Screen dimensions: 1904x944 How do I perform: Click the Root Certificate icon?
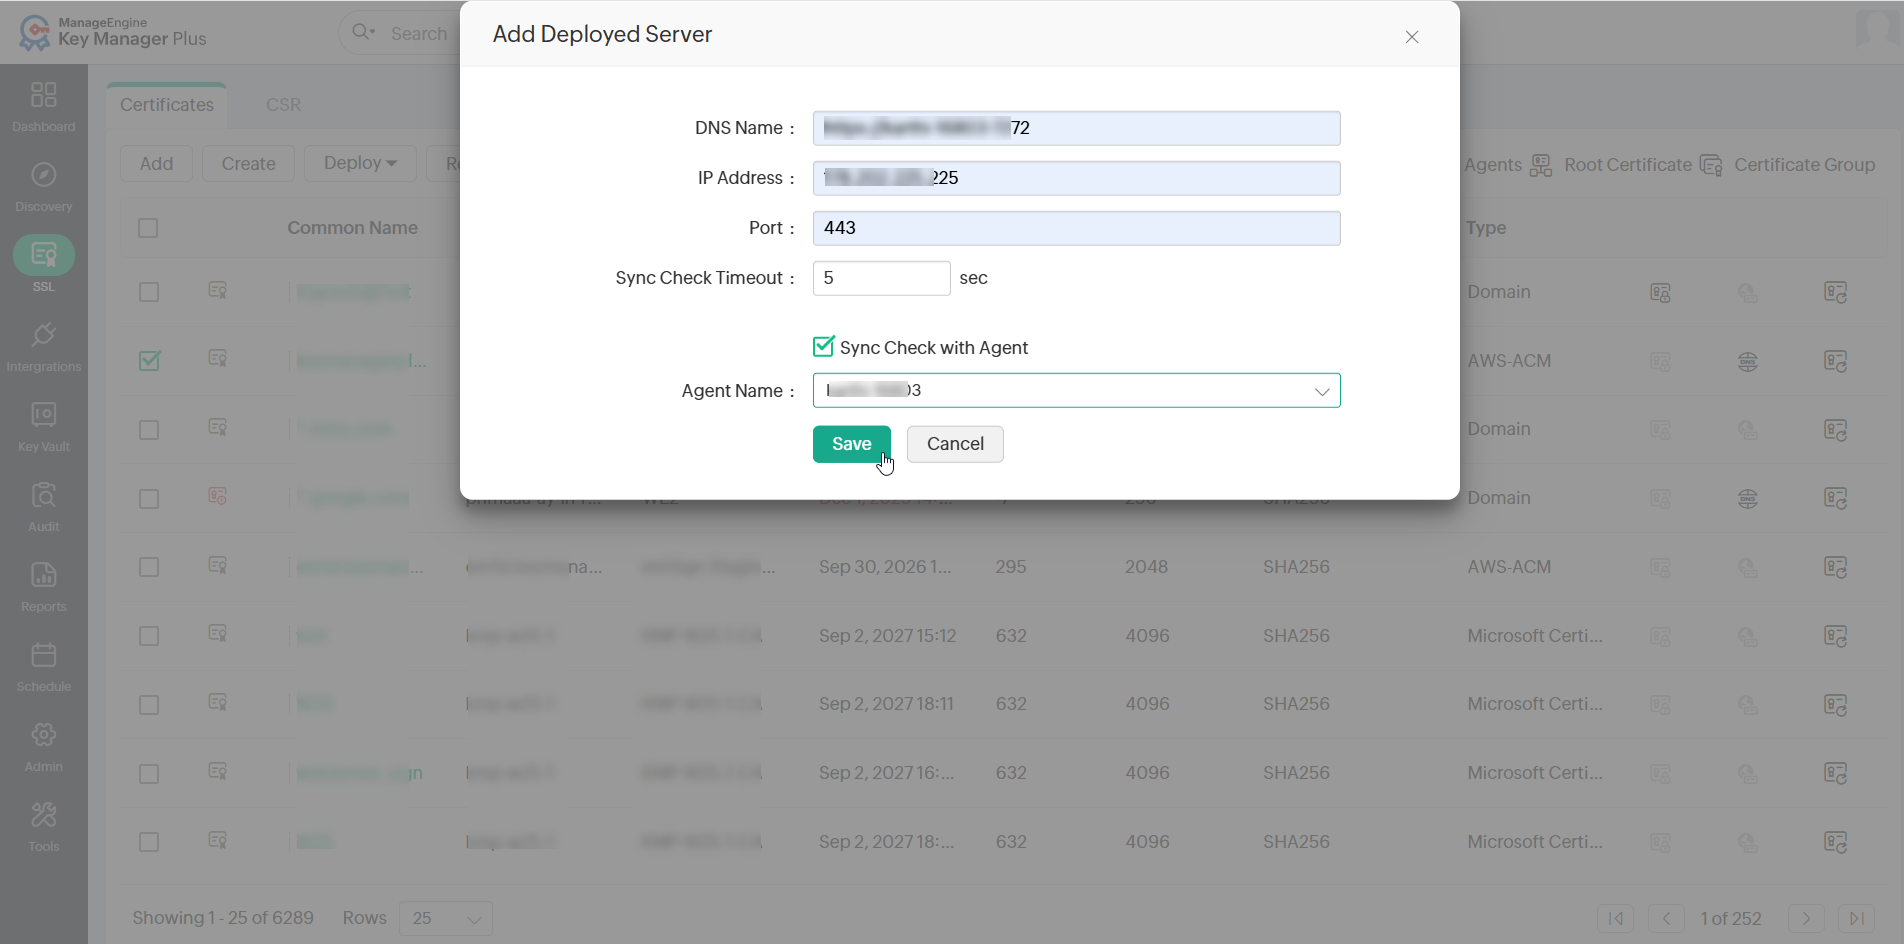point(1541,165)
